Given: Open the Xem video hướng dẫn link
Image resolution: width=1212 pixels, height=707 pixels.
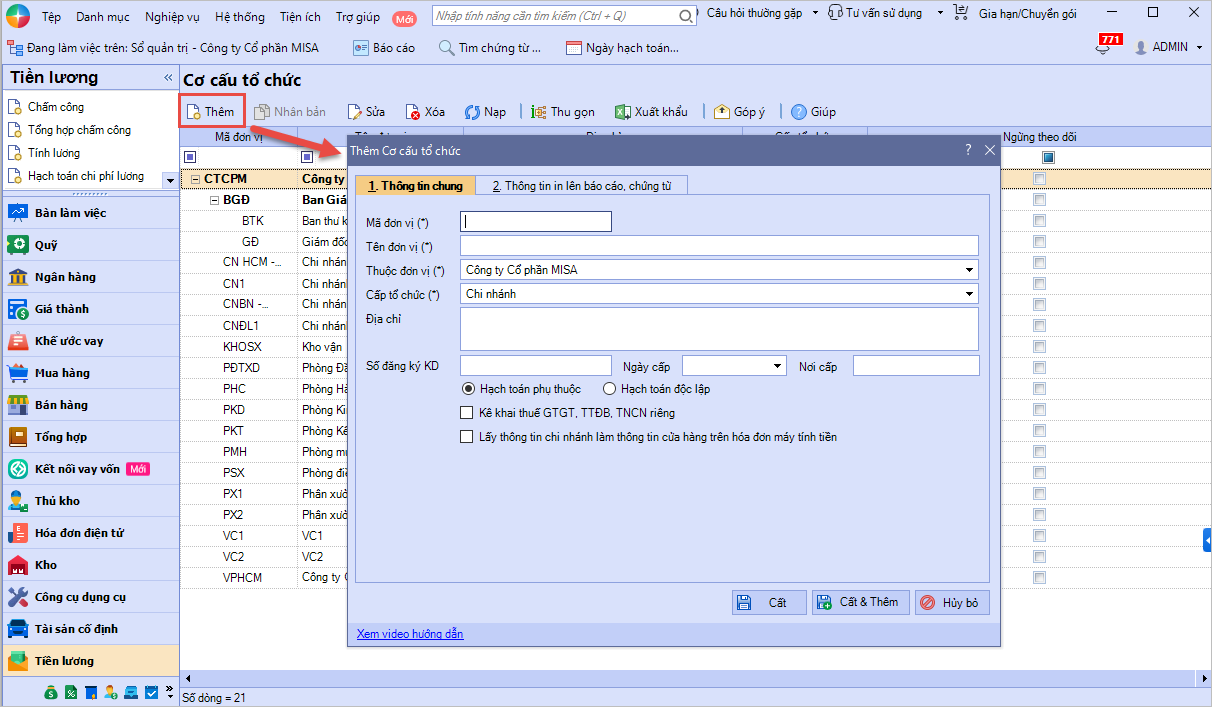Looking at the screenshot, I should pyautogui.click(x=410, y=634).
